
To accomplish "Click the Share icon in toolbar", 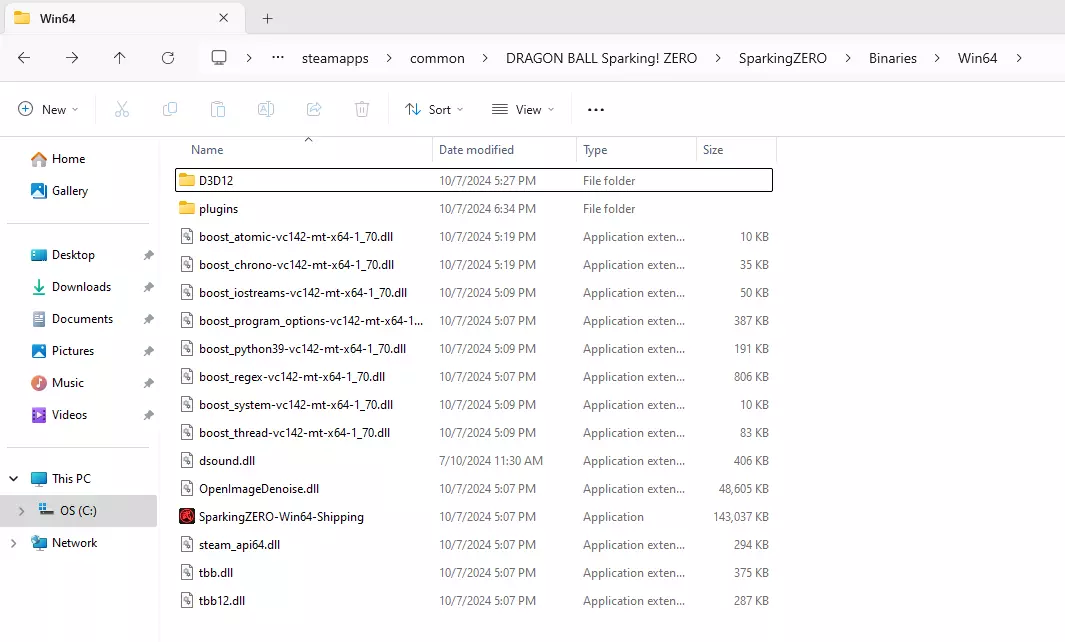I will (x=314, y=109).
